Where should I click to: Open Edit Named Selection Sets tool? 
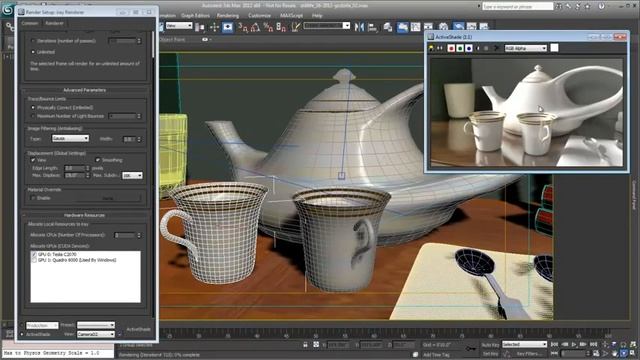coord(296,27)
